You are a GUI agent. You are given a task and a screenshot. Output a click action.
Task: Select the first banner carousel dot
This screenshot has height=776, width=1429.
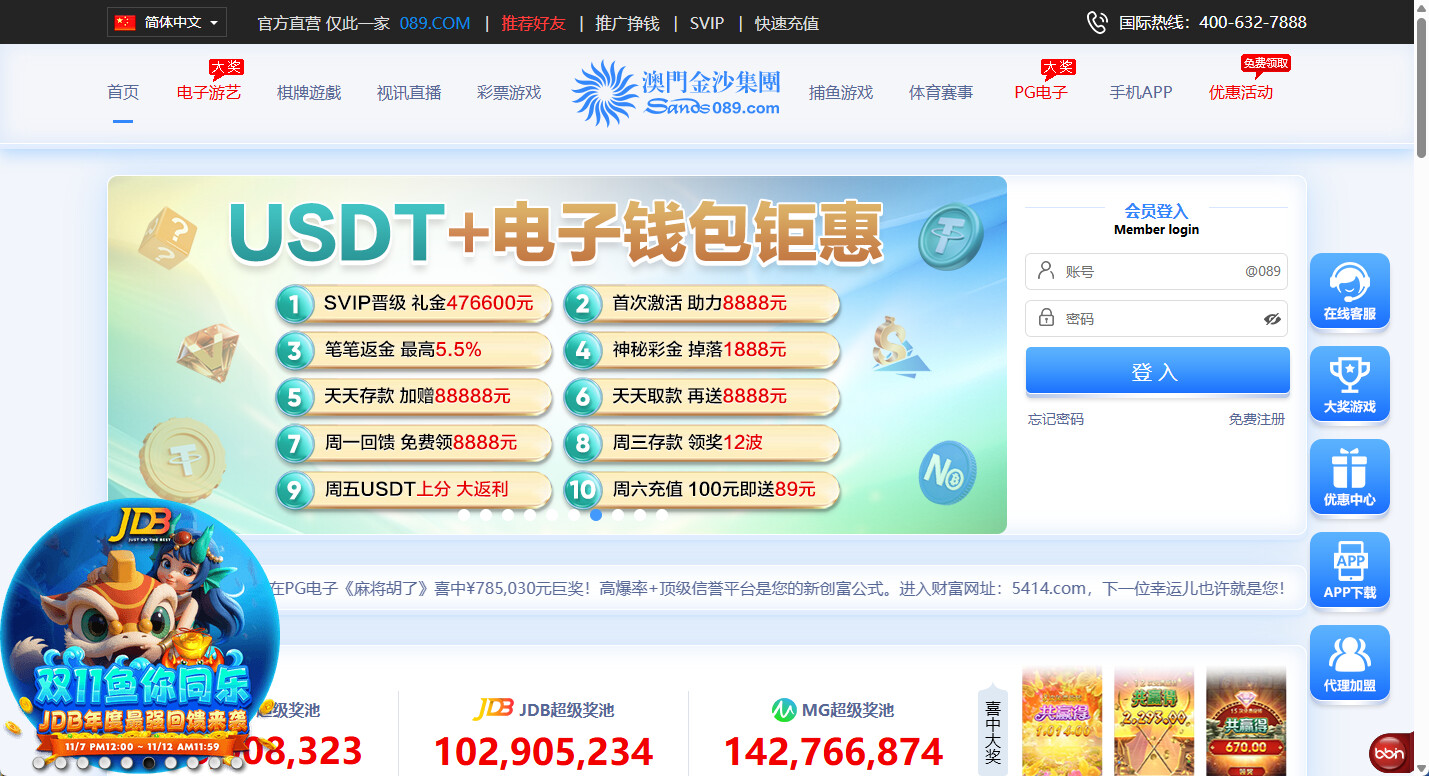tap(464, 515)
